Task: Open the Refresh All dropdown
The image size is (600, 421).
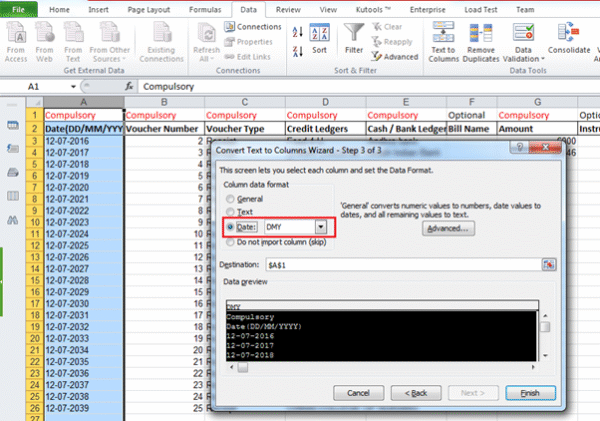Action: click(x=207, y=54)
